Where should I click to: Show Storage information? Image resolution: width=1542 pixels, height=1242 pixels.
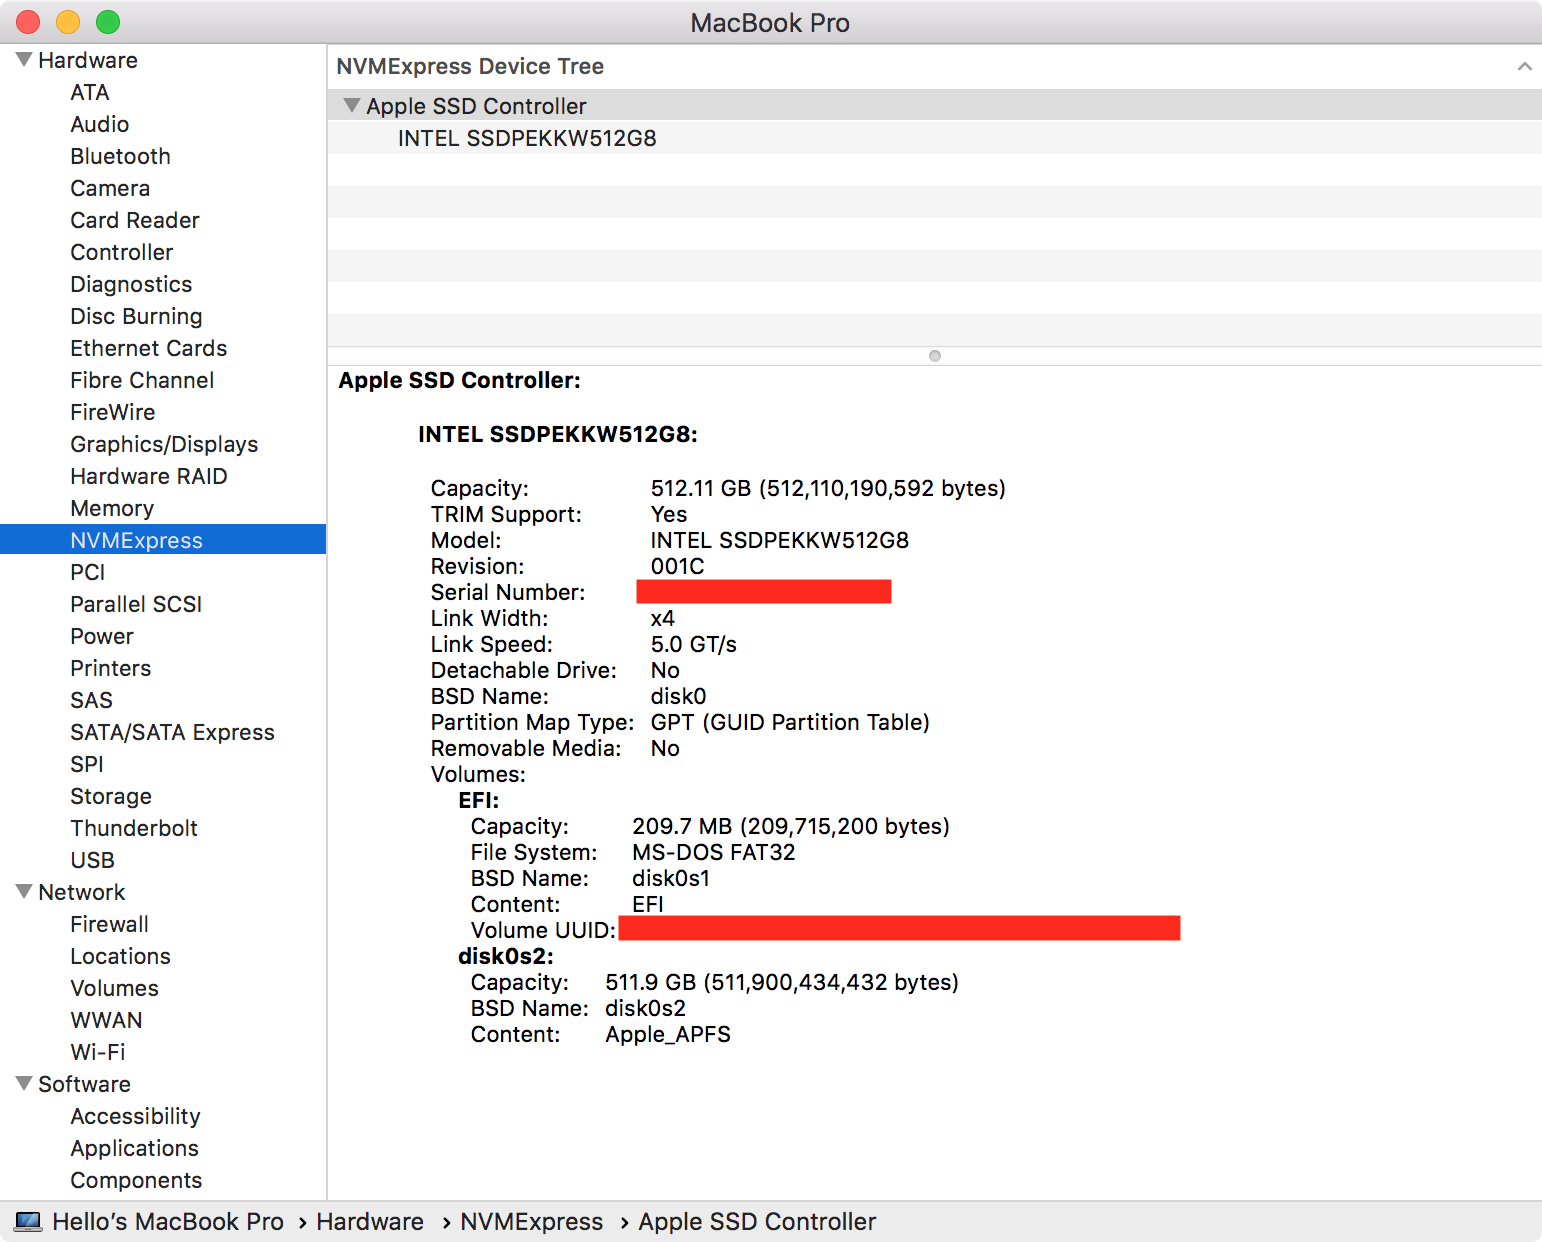pos(111,796)
